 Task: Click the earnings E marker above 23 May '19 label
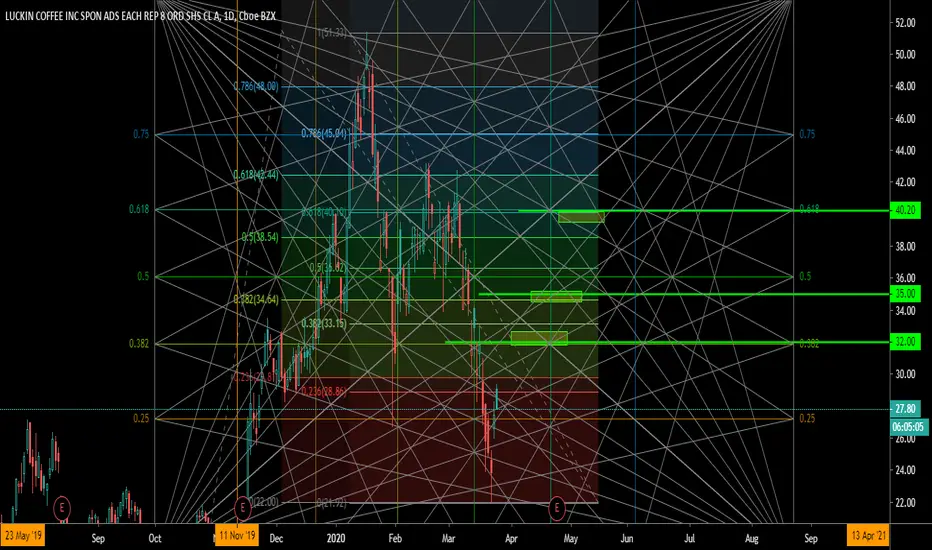pyautogui.click(x=62, y=508)
